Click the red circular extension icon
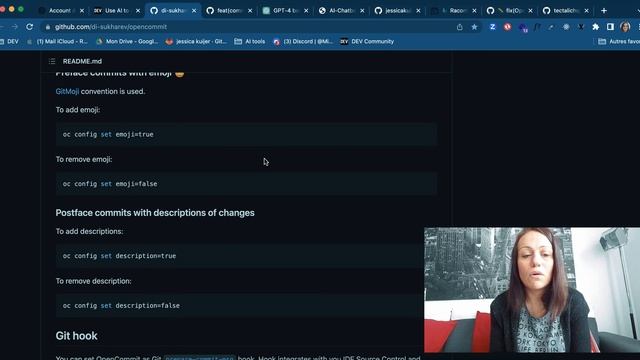 pos(507,27)
